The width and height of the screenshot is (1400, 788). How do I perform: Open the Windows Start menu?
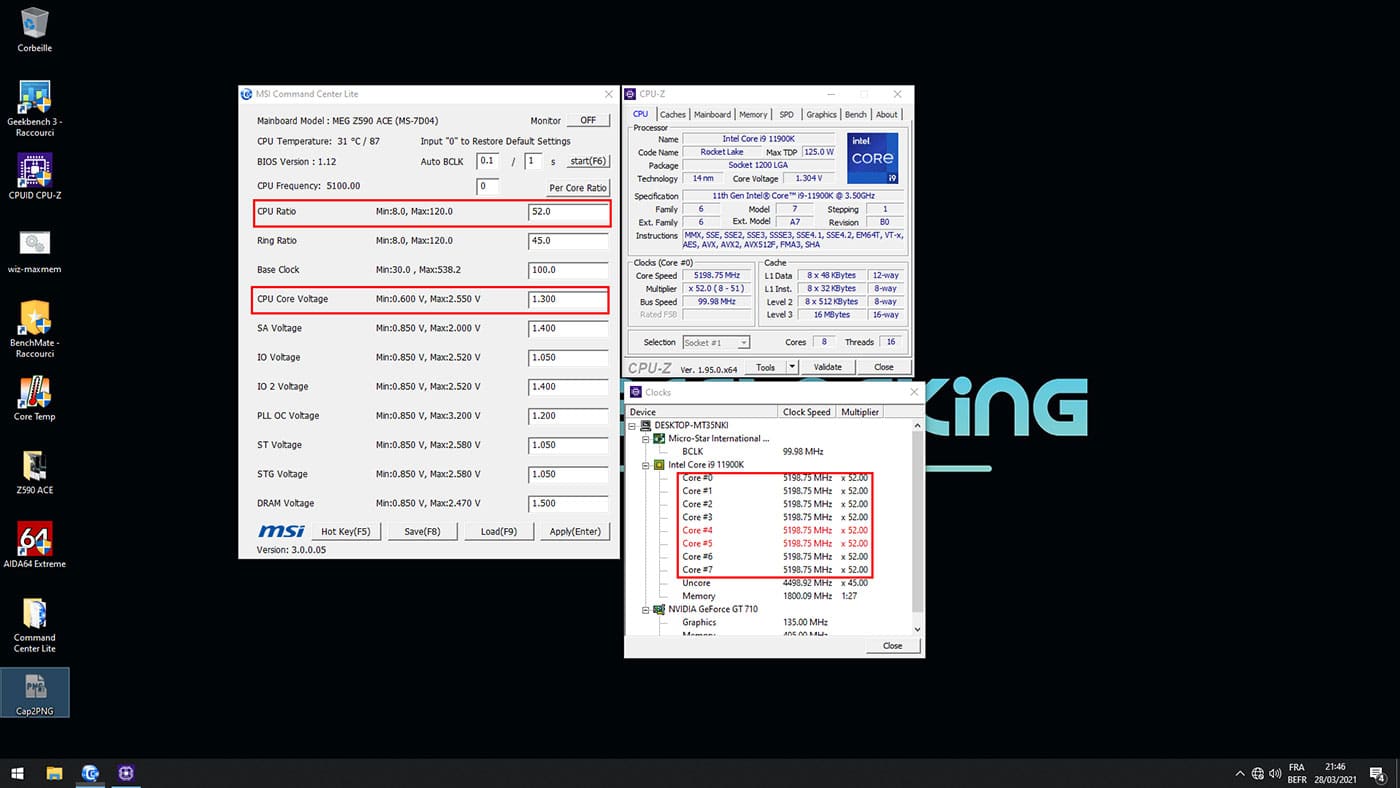(17, 773)
